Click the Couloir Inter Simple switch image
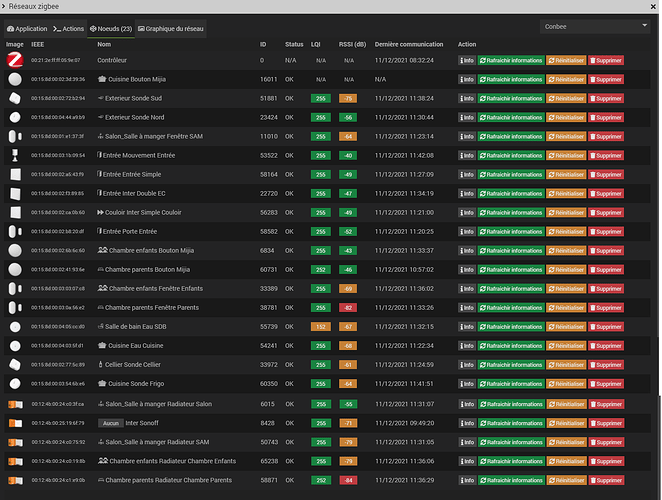Screen dimensions: 662x500 pyautogui.click(x=16, y=212)
